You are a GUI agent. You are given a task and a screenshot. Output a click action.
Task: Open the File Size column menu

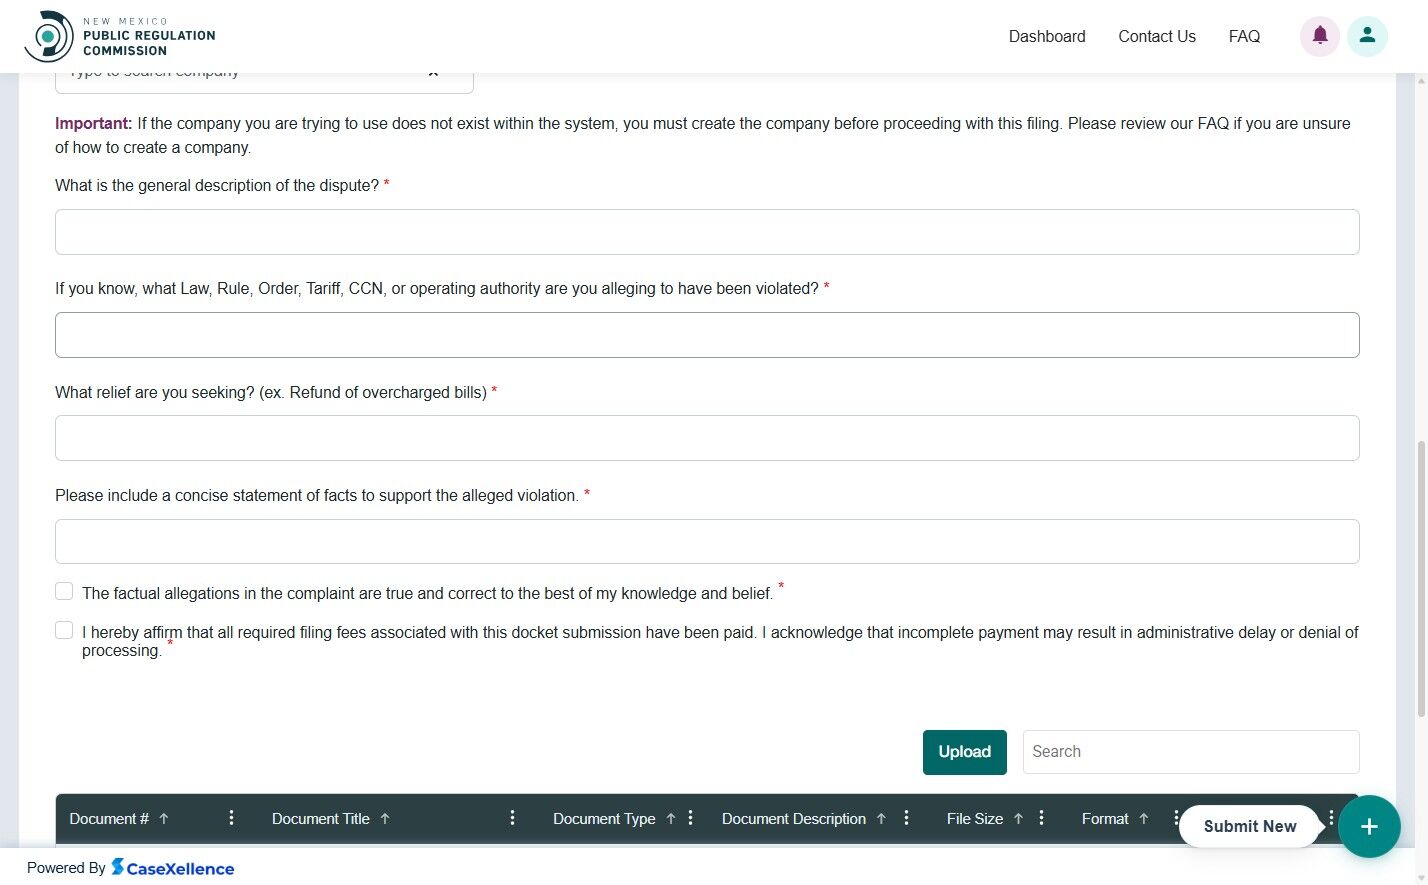tap(1041, 818)
